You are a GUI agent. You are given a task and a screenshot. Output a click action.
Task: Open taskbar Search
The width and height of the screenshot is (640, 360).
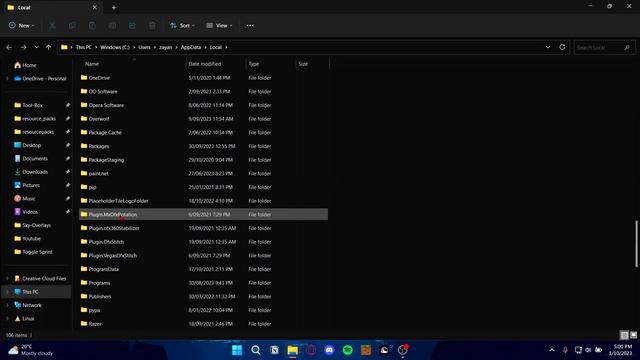pyautogui.click(x=256, y=350)
